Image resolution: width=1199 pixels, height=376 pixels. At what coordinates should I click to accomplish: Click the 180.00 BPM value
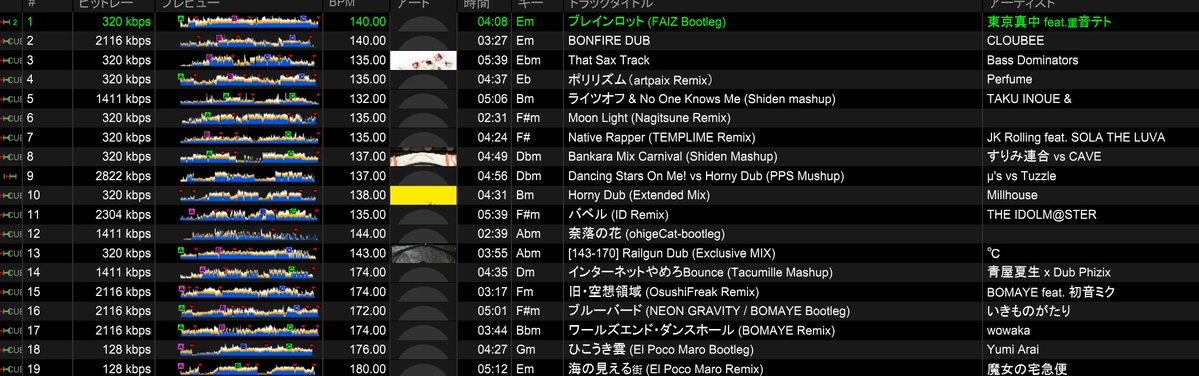point(368,369)
